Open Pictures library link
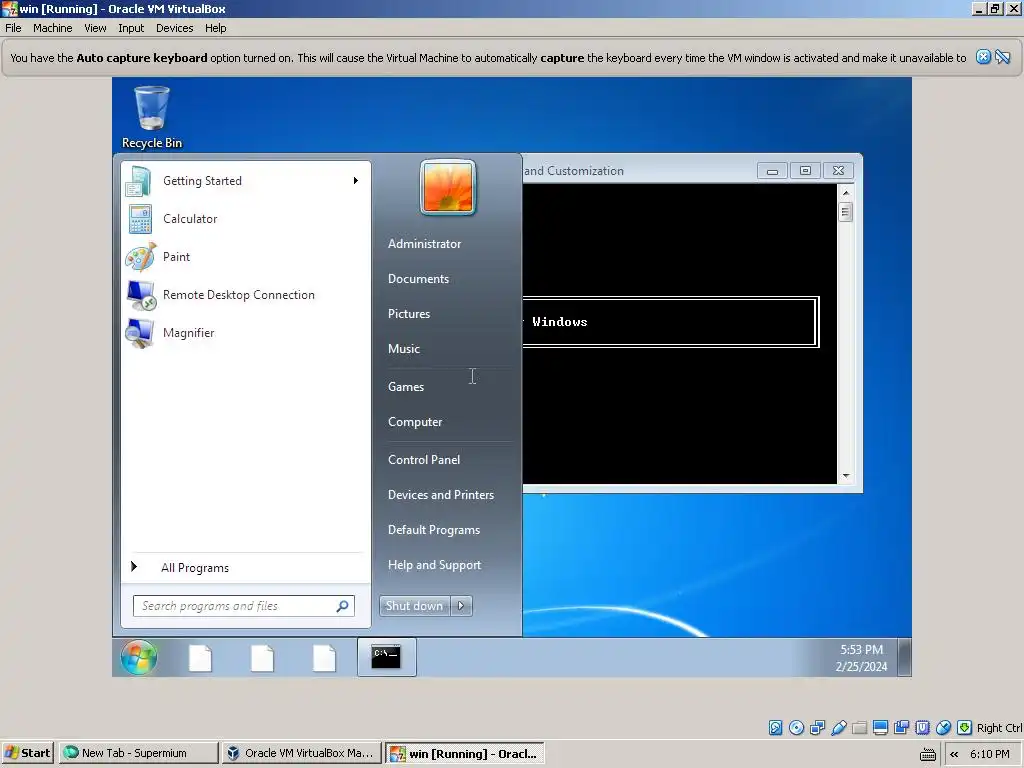 tap(409, 314)
